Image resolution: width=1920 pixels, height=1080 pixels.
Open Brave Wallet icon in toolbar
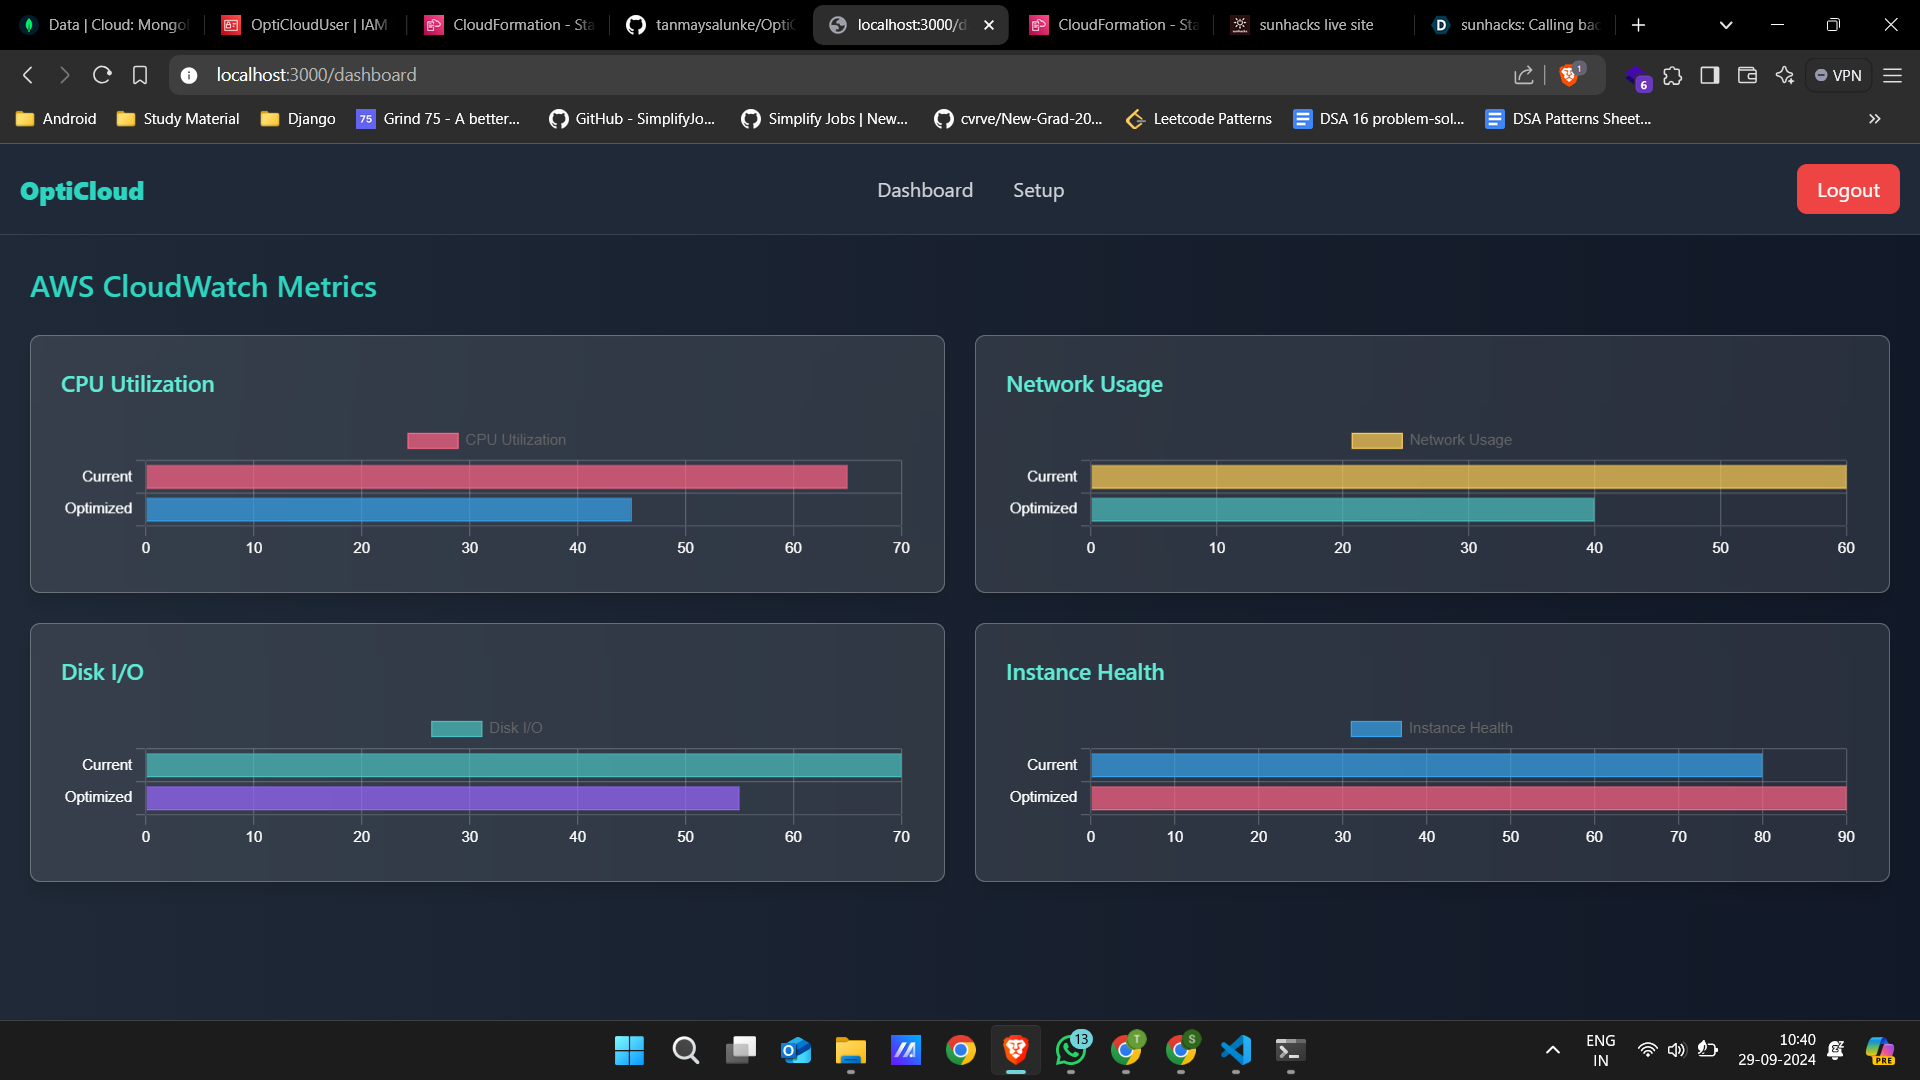pos(1747,75)
